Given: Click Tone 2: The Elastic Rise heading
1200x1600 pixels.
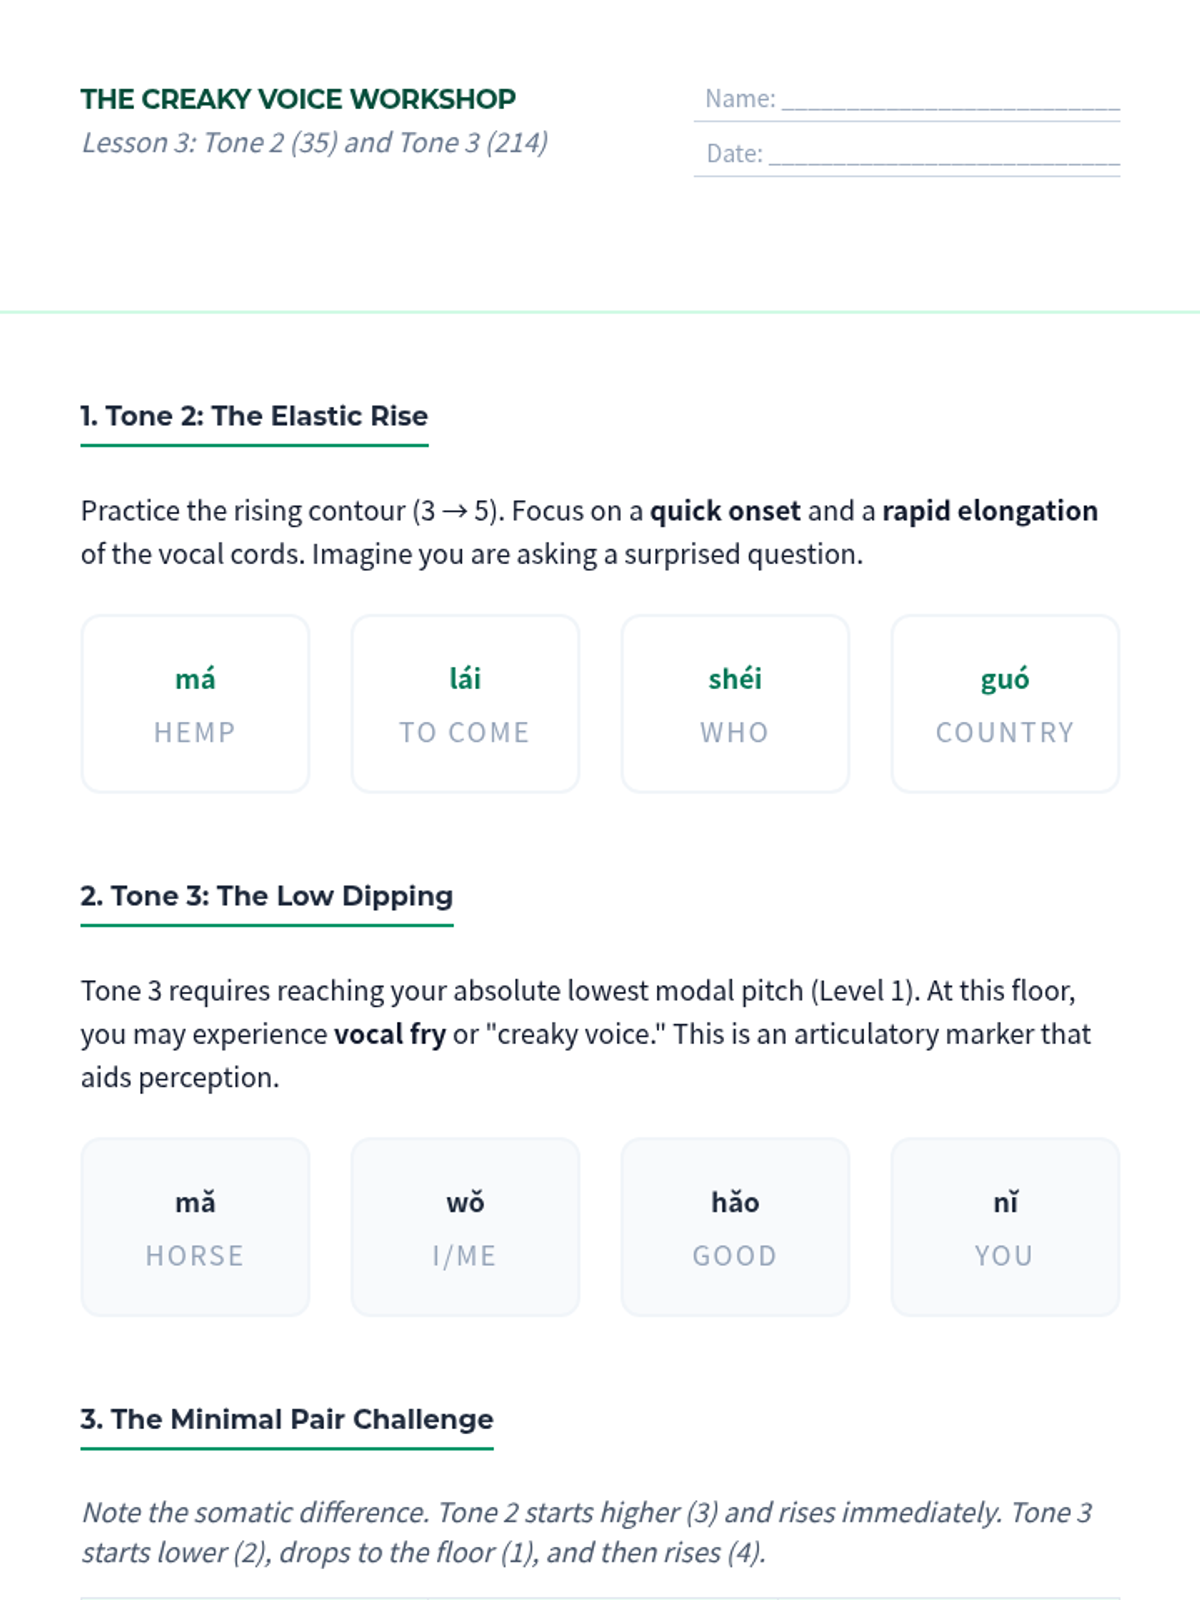Looking at the screenshot, I should (x=254, y=416).
